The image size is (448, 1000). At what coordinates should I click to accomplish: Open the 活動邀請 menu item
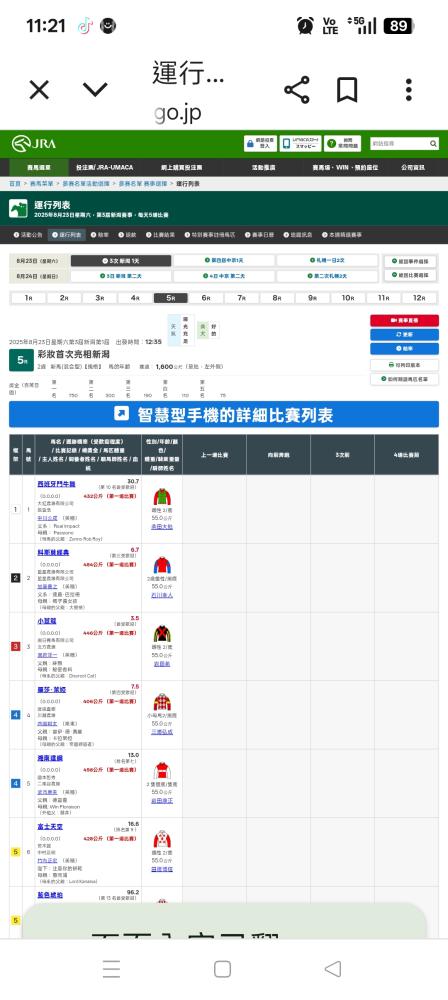tap(263, 167)
